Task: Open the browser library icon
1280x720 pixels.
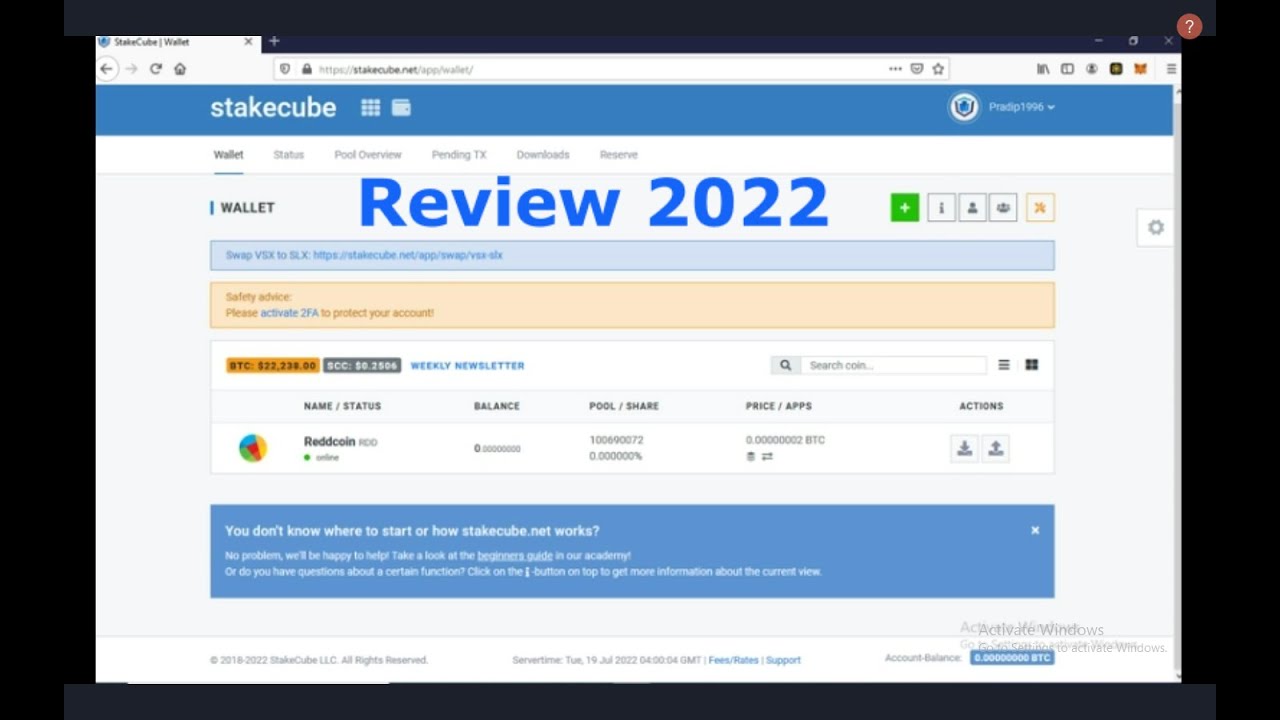Action: tap(1043, 69)
